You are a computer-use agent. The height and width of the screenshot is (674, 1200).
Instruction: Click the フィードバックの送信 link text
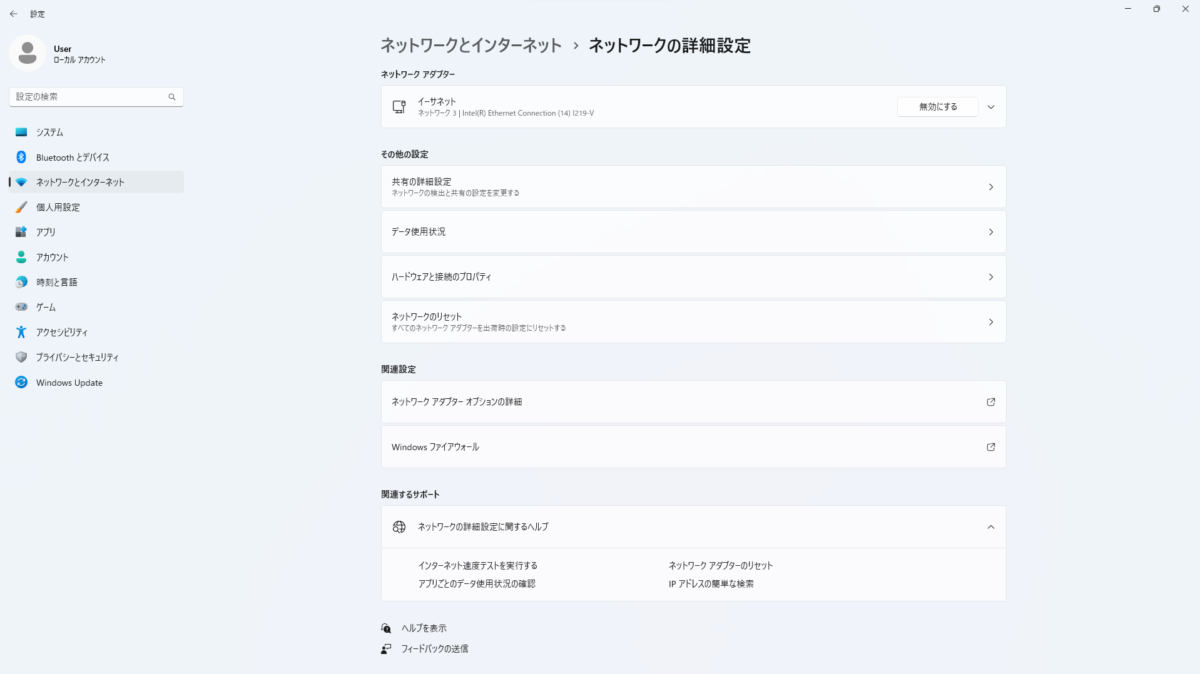click(434, 648)
